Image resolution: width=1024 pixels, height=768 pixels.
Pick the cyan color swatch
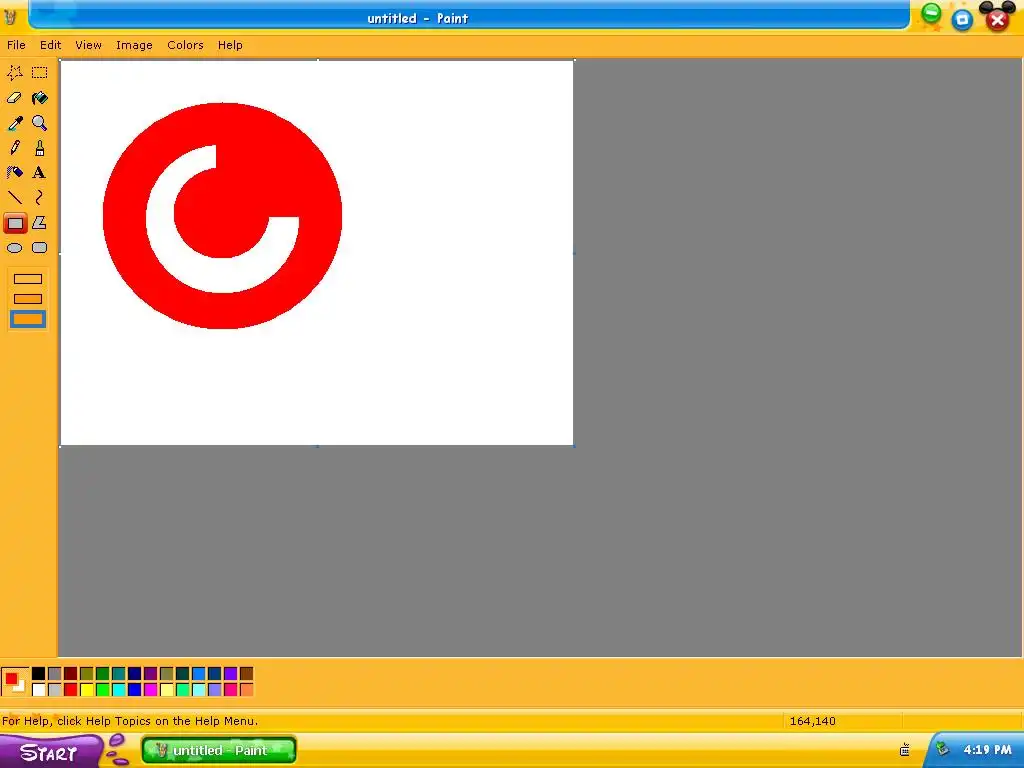118,690
